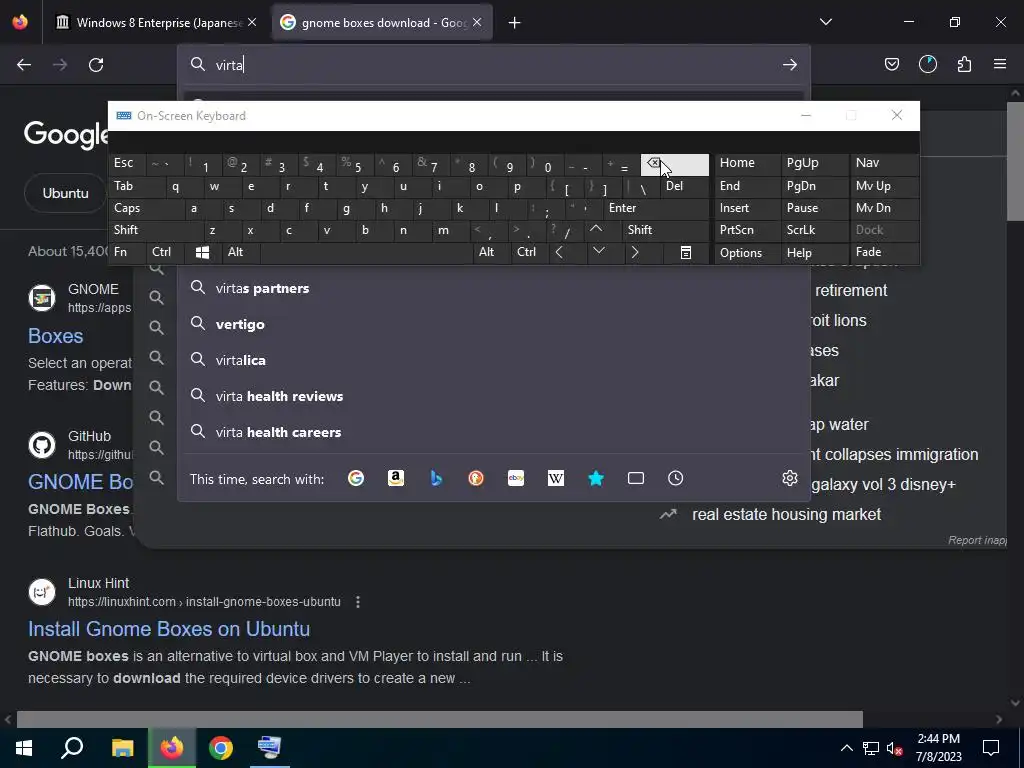Open the Pocket save icon
The image size is (1024, 768).
(891, 64)
